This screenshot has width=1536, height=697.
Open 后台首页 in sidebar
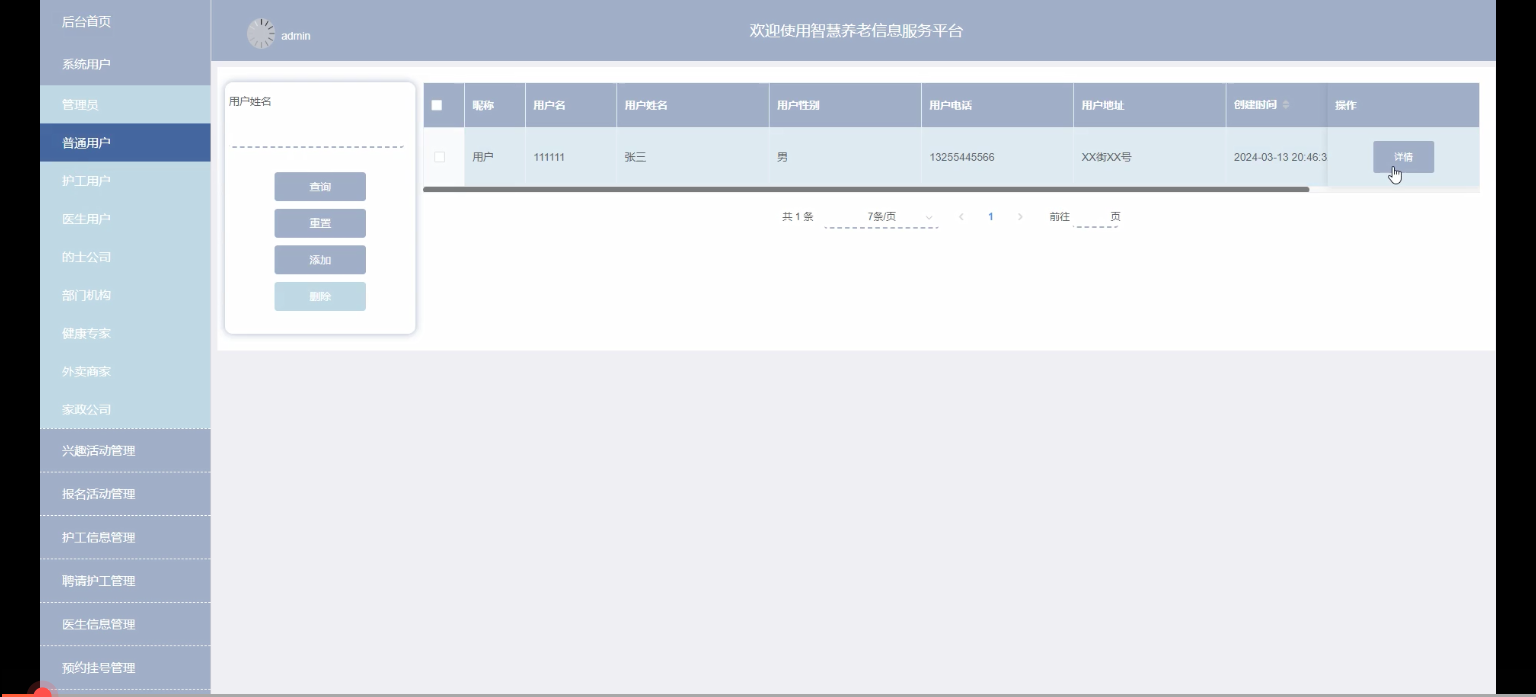(125, 21)
